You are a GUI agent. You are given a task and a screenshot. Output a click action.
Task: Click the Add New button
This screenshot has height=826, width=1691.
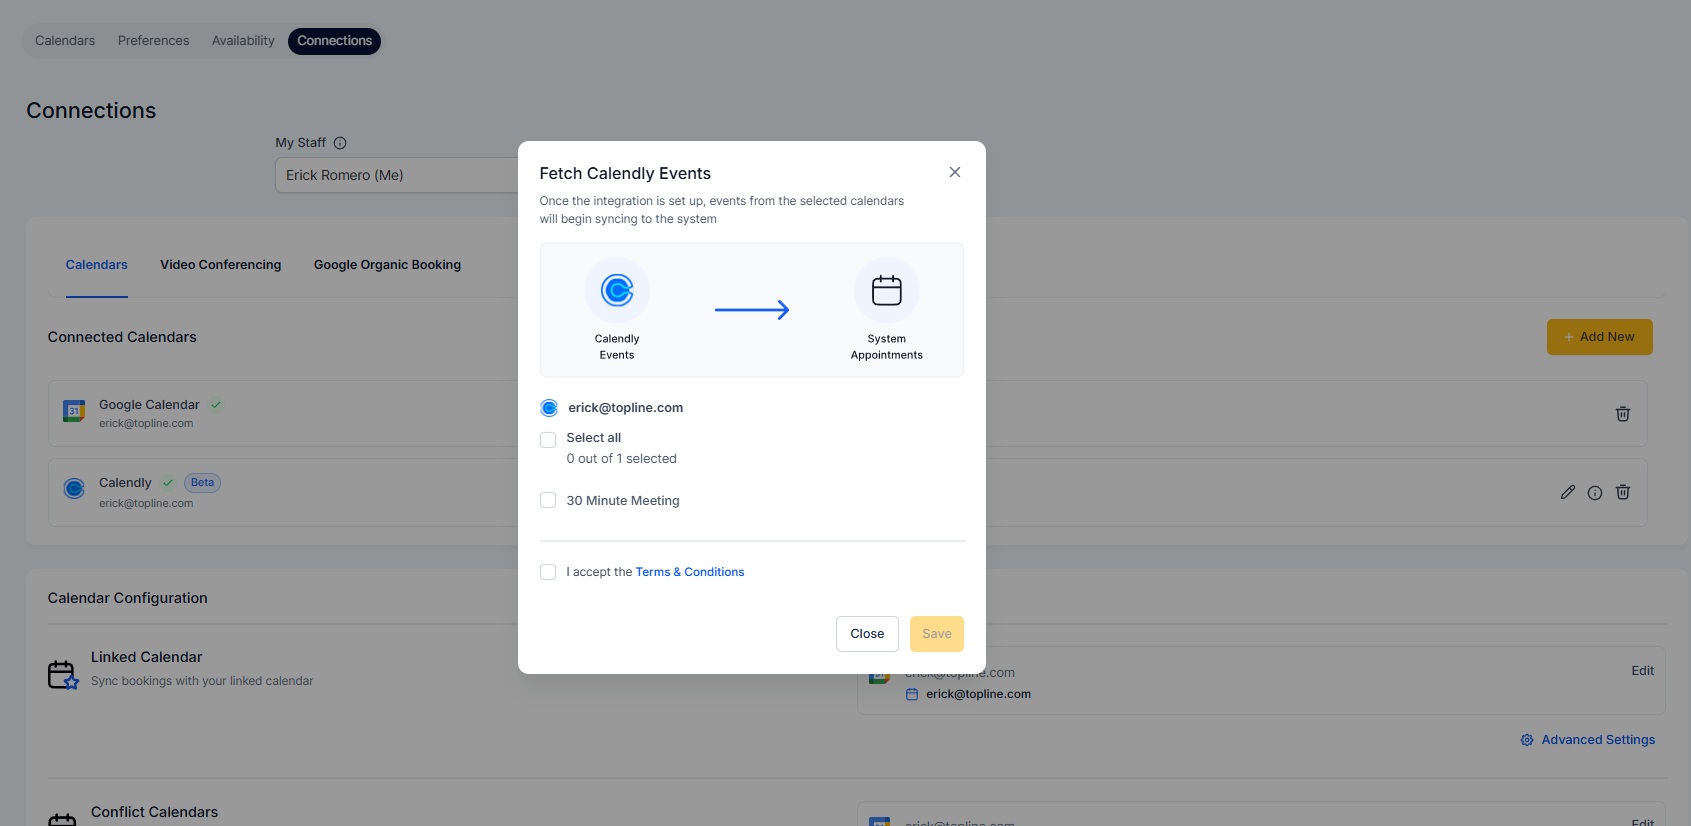pyautogui.click(x=1600, y=337)
